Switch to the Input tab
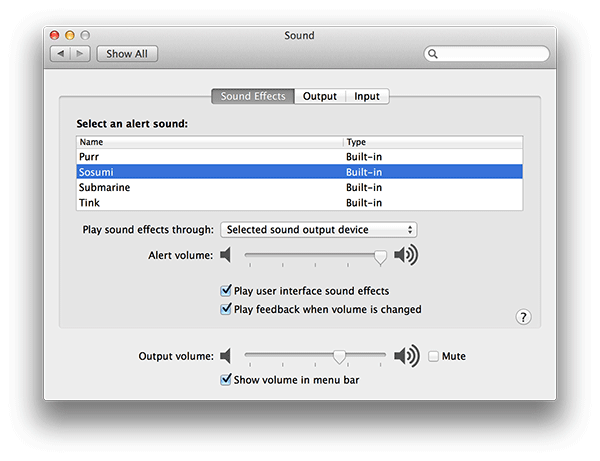This screenshot has height=461, width=600. coord(367,97)
